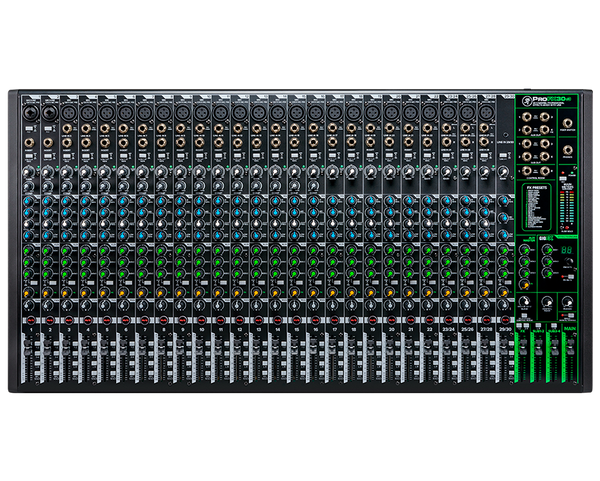Image resolution: width=600 pixels, height=481 pixels.
Task: Click the foot switch jack
Action: click(567, 123)
